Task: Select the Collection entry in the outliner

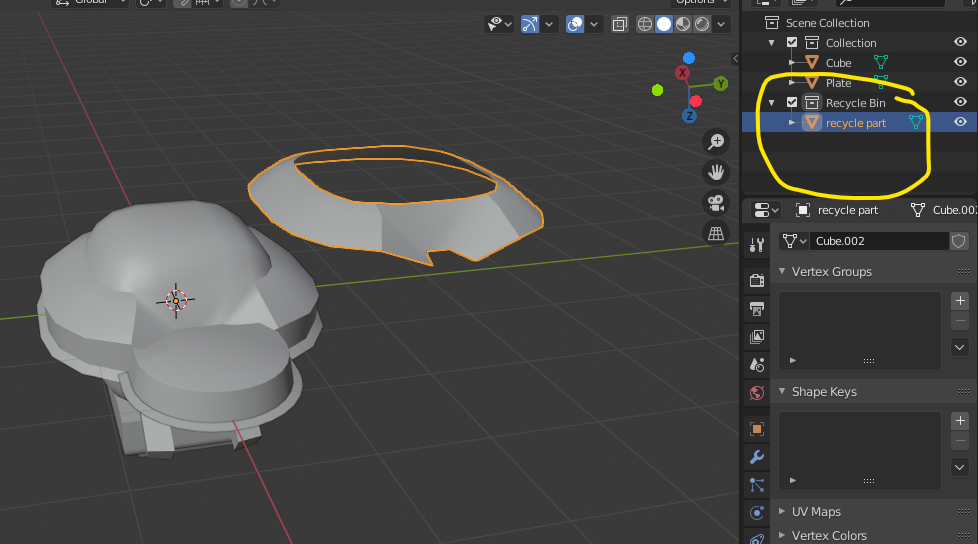Action: coord(851,43)
